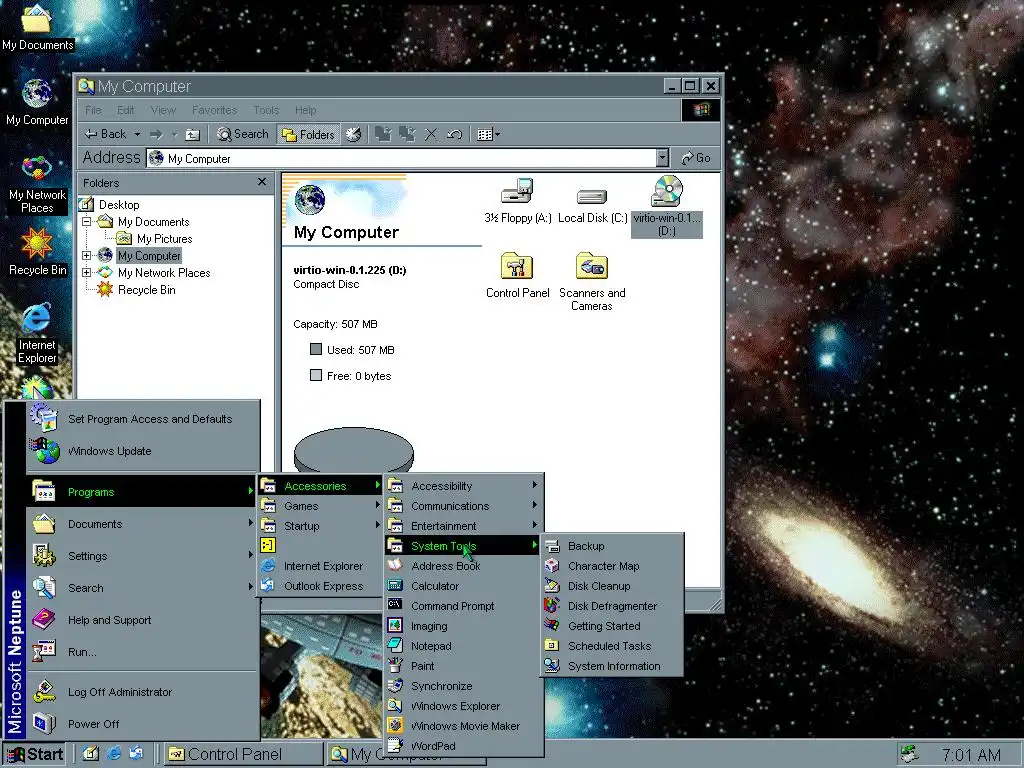Open the View menu
The image size is (1024, 768).
pos(163,110)
